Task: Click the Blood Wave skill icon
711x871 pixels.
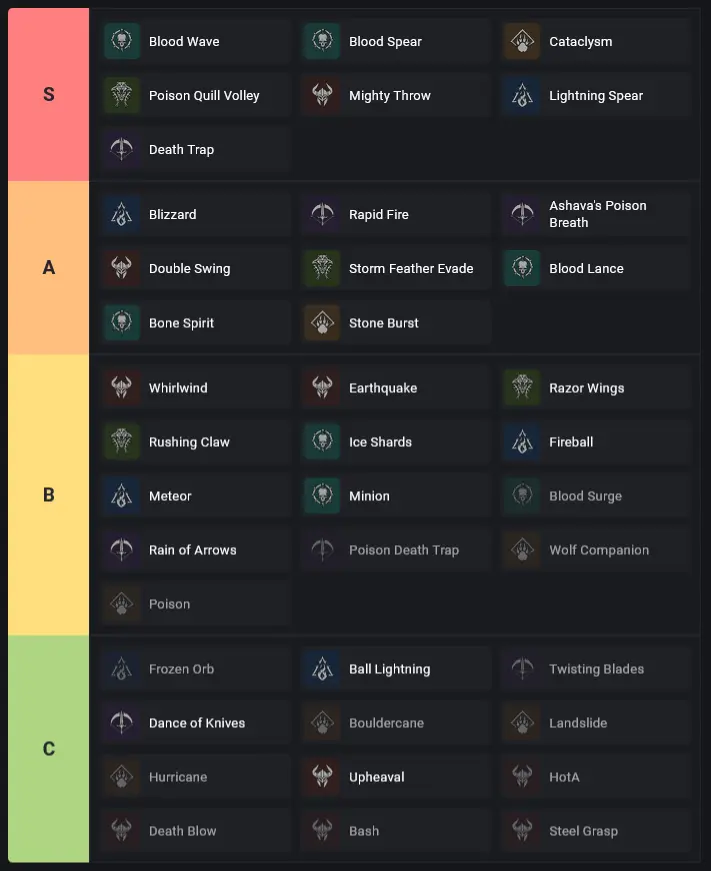Action: [x=121, y=42]
